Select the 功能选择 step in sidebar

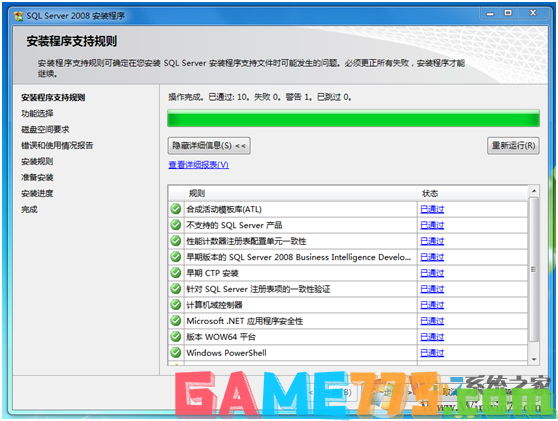37,114
